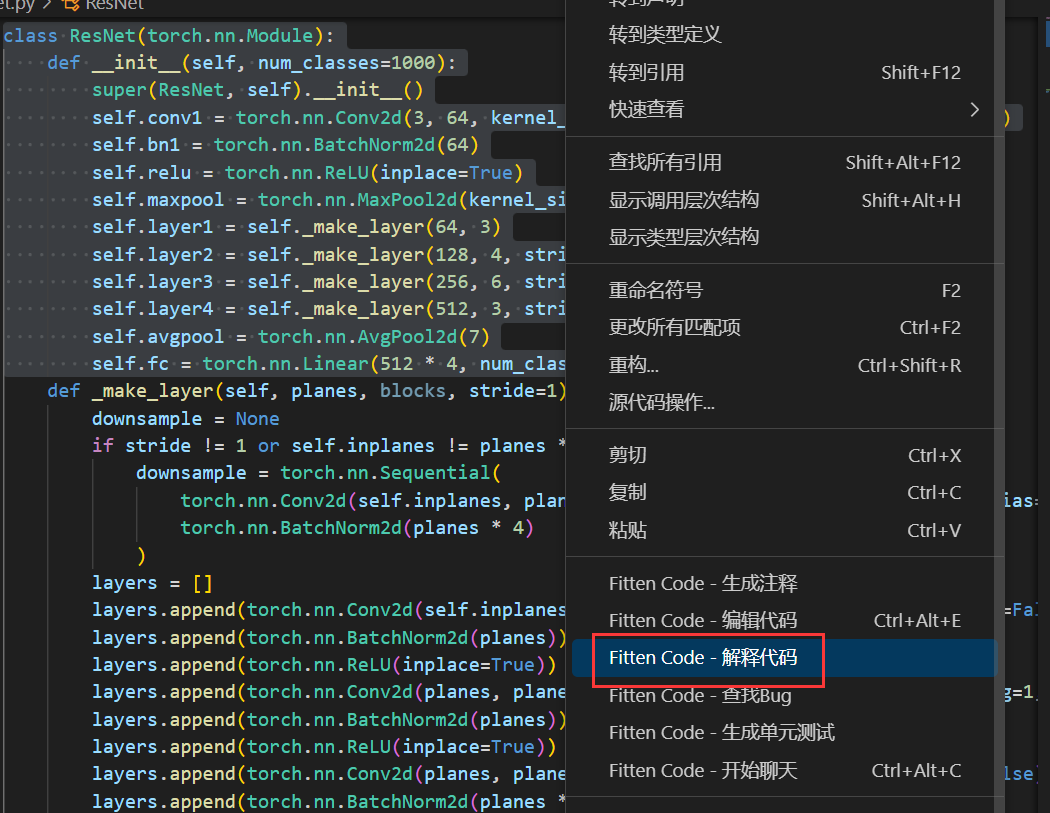Open the 重构... refactor option
Screen dimensions: 1050x813
pos(634,365)
